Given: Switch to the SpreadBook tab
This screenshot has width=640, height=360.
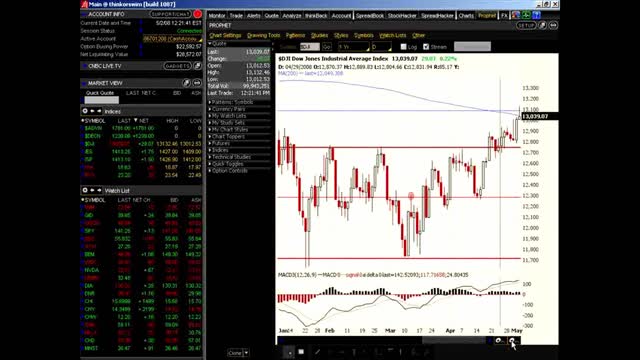Looking at the screenshot, I should [x=370, y=16].
